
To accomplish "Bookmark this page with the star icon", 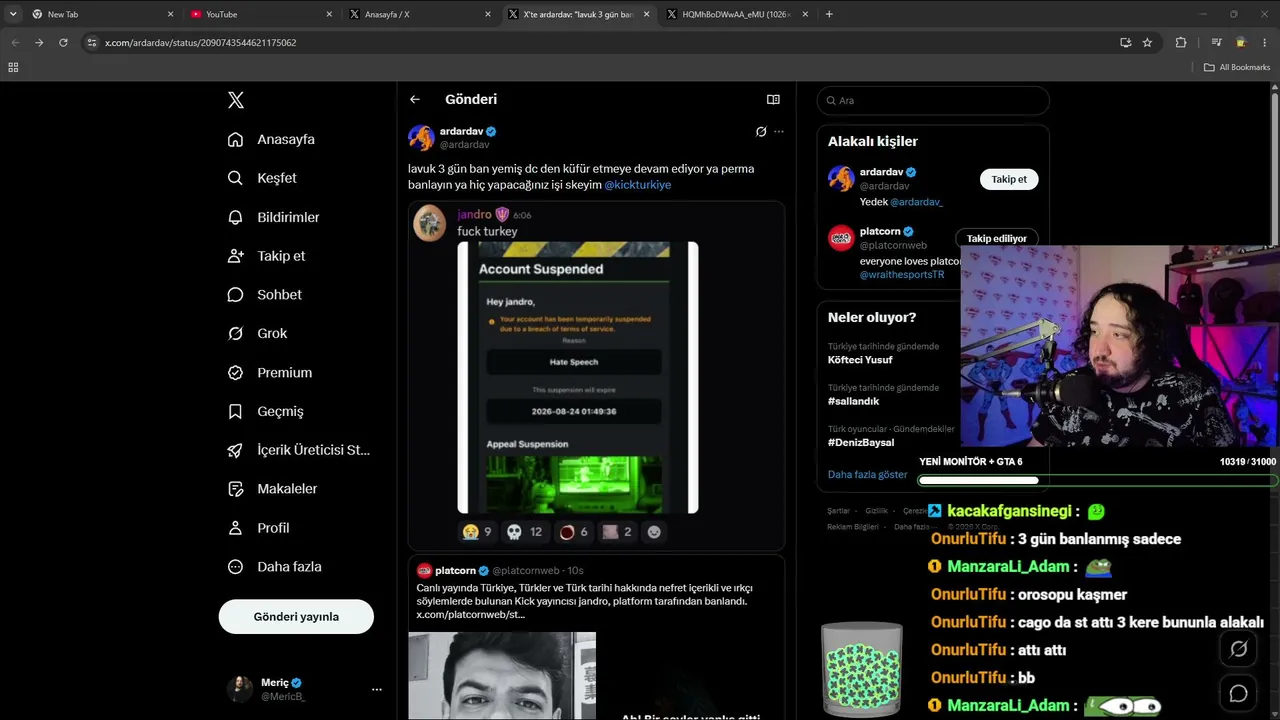I will pyautogui.click(x=1147, y=42).
